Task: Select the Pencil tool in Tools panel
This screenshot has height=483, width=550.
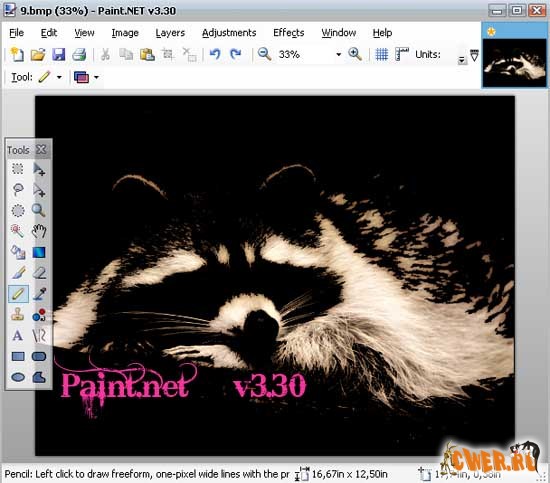Action: click(x=18, y=294)
